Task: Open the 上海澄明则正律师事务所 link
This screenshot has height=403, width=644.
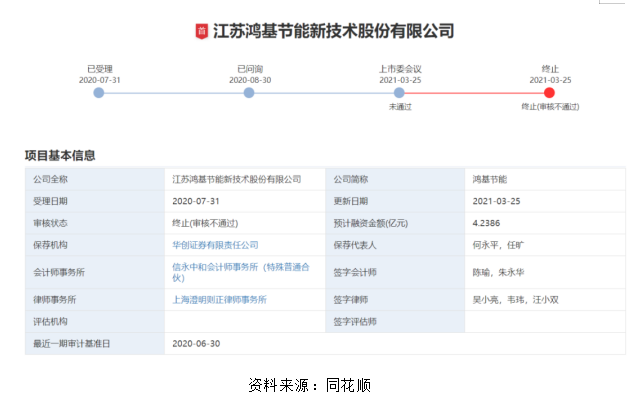Action: (x=219, y=300)
